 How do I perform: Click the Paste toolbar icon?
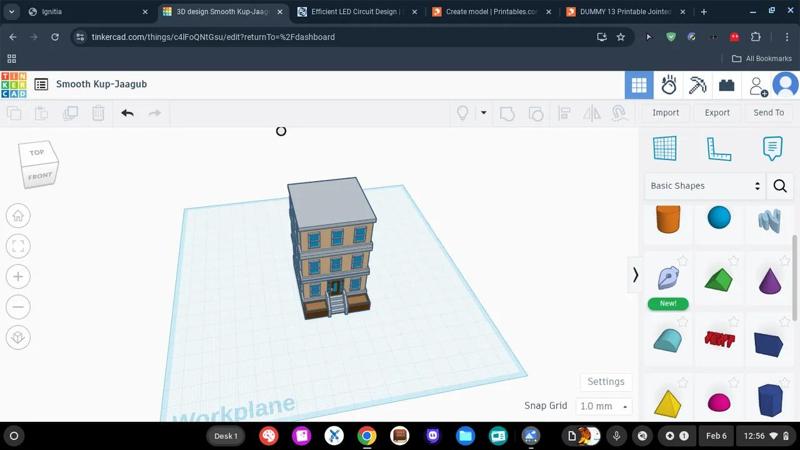41,113
